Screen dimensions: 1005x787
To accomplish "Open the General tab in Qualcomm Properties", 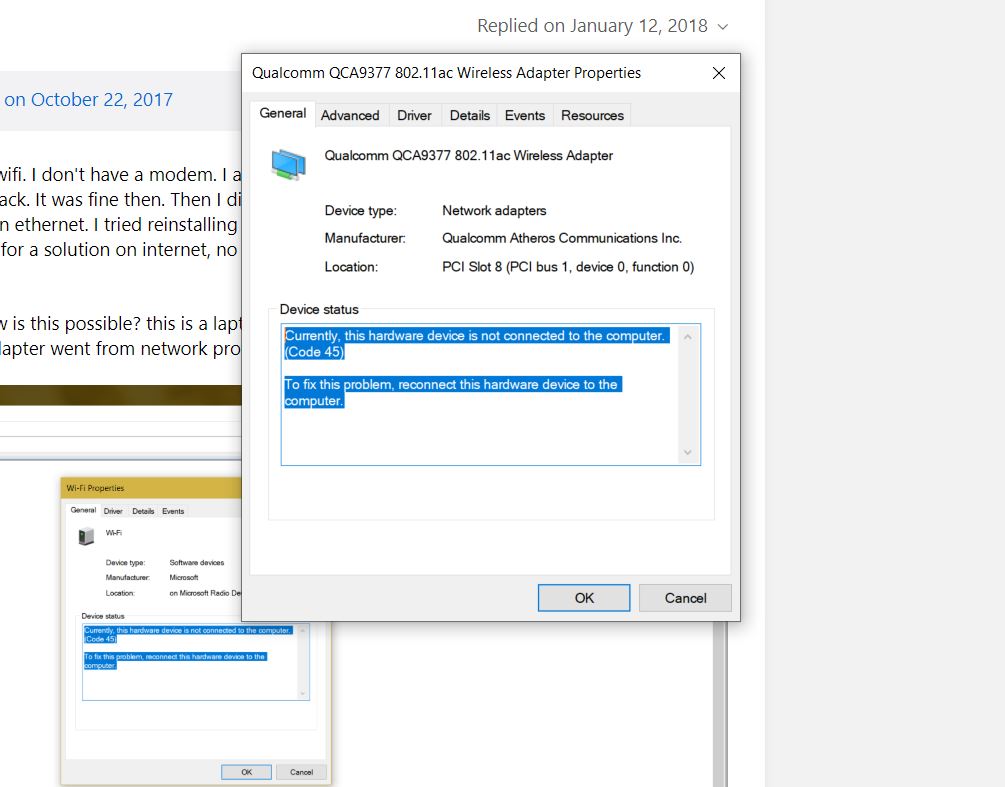I will click(282, 113).
